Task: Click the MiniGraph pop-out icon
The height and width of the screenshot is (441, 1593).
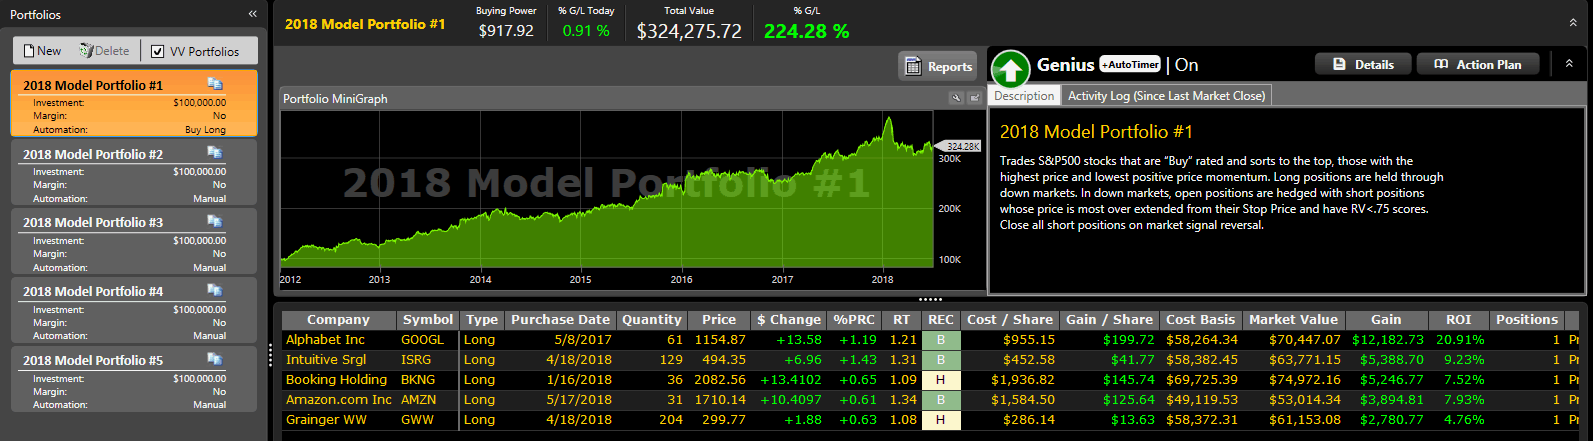Action: click(x=973, y=98)
